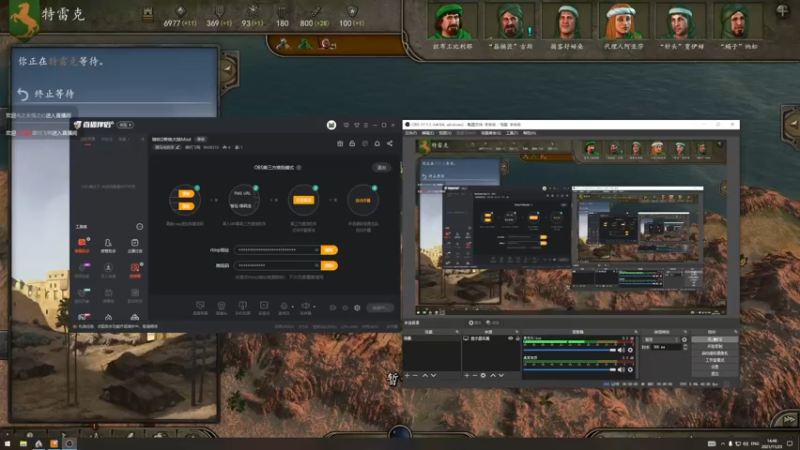
Task: Move source down in OBS Sources dock
Action: point(501,376)
